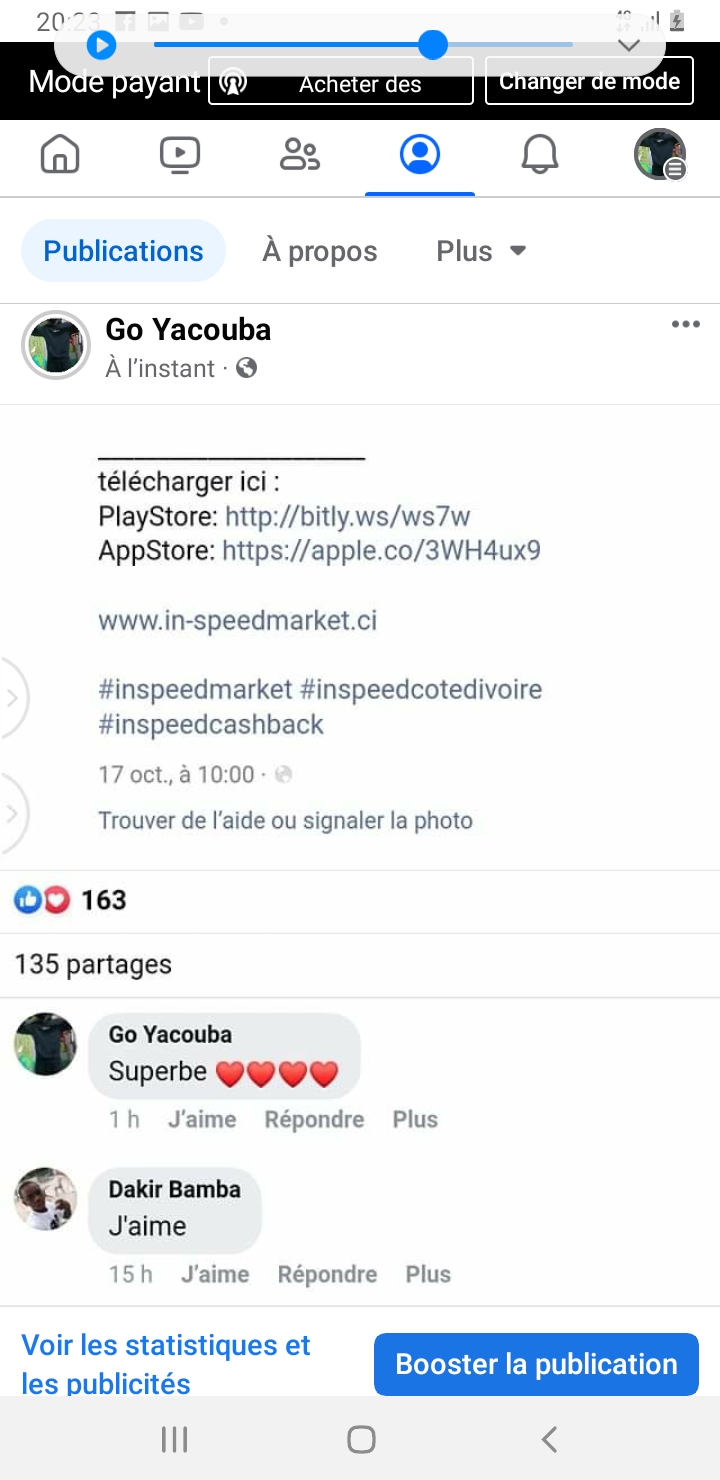The height and width of the screenshot is (1480, 720).
Task: Switch to the À propos tab
Action: click(x=320, y=251)
